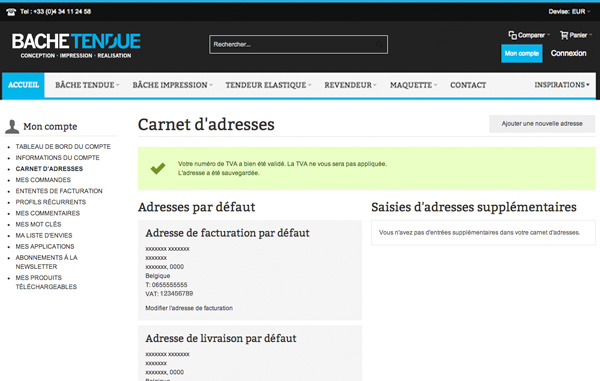The height and width of the screenshot is (381, 600).
Task: Click 'Saisies d'adresses supplémentaires' heading
Action: click(x=474, y=207)
